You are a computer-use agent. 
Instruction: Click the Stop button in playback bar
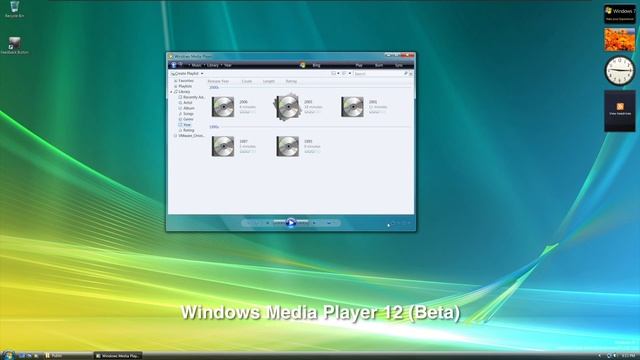tap(268, 223)
